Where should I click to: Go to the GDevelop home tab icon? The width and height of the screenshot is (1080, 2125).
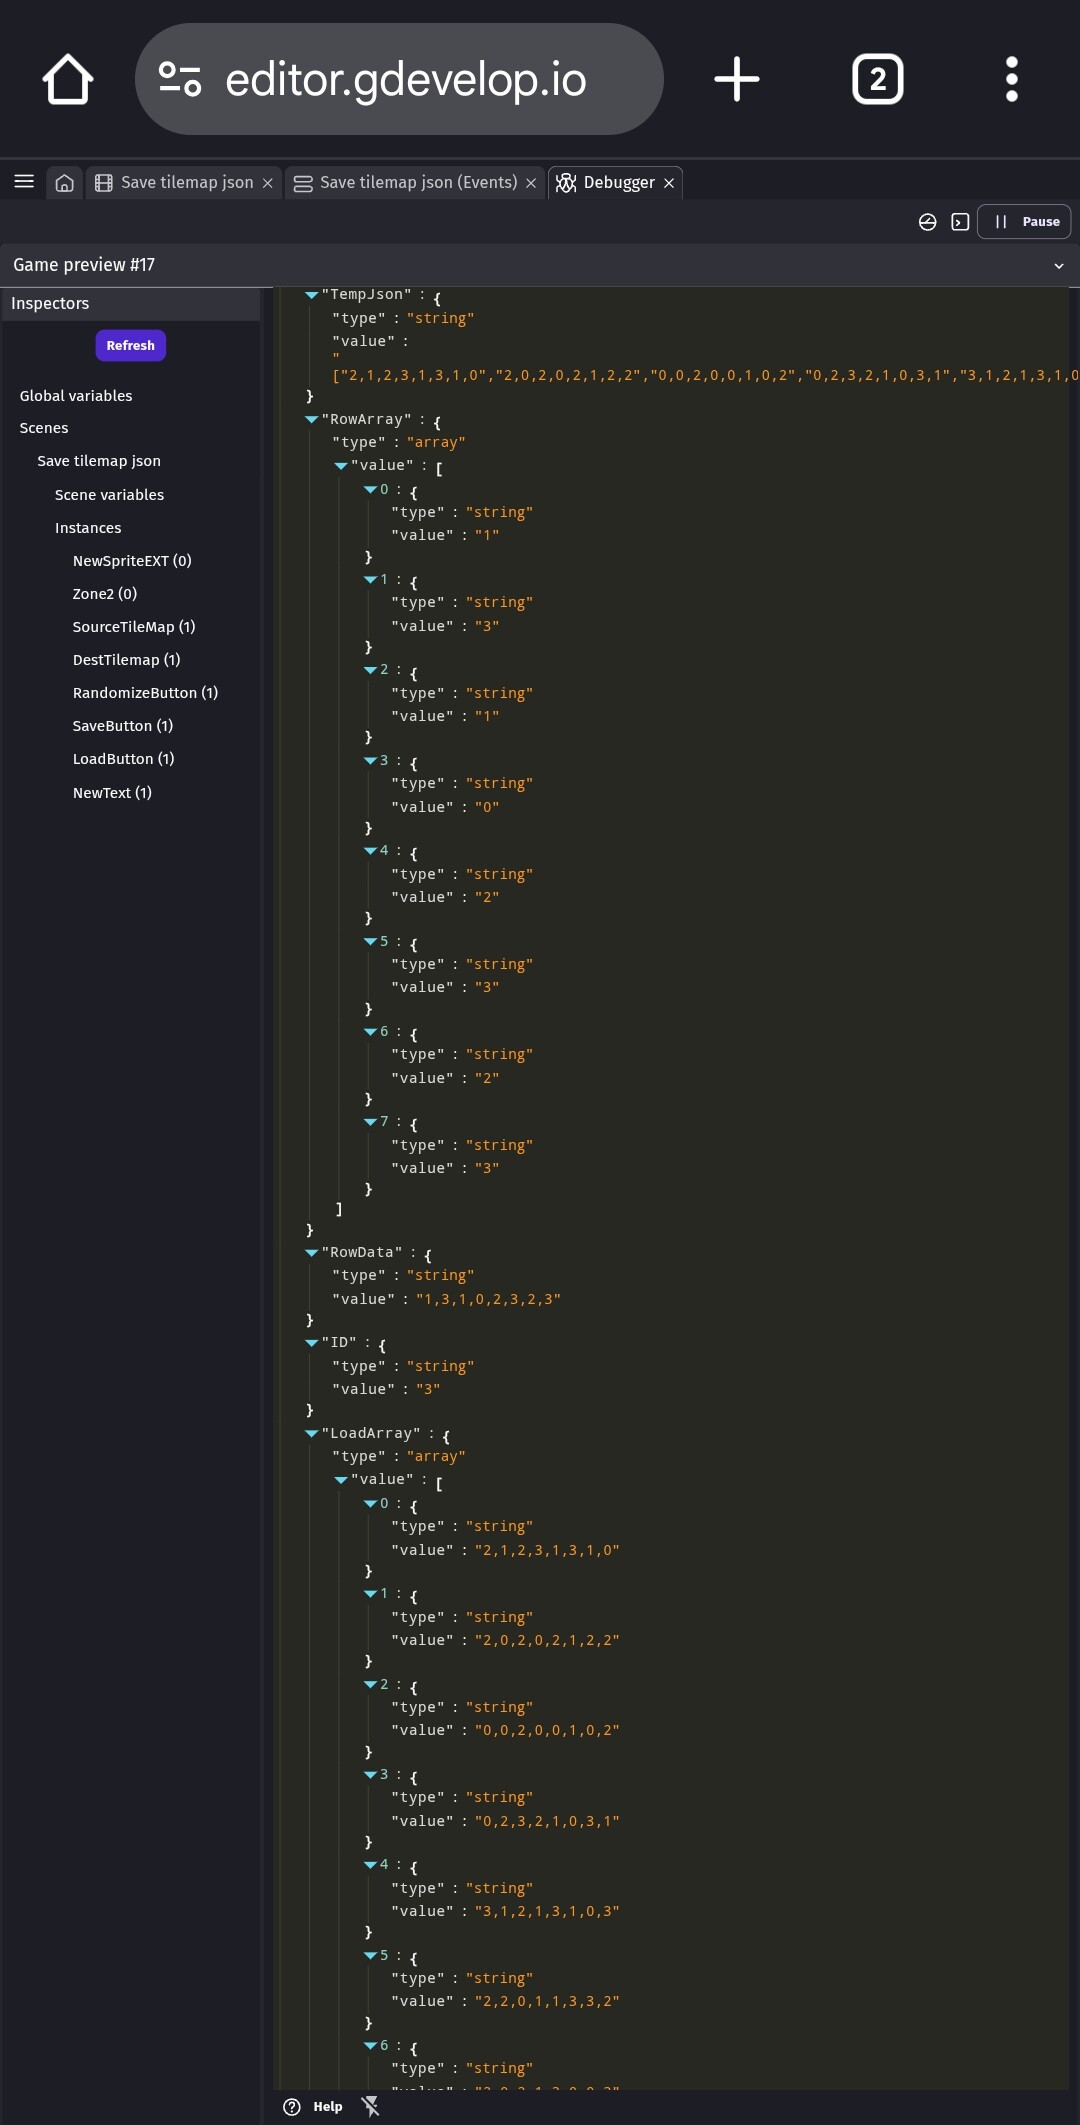[65, 183]
